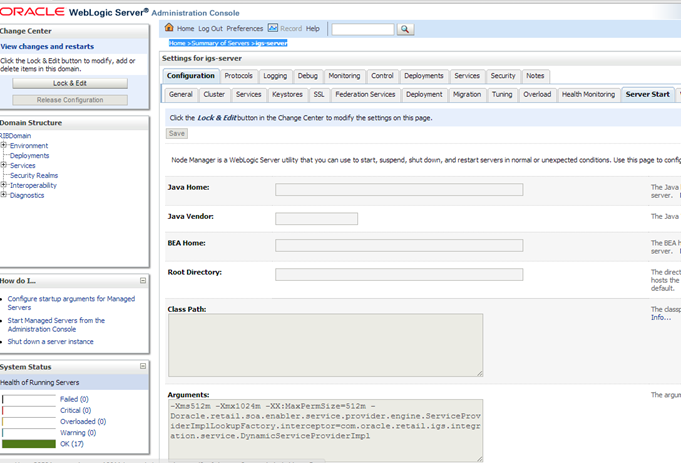Click the Record chart icon
The width and height of the screenshot is (682, 464).
[x=273, y=28]
